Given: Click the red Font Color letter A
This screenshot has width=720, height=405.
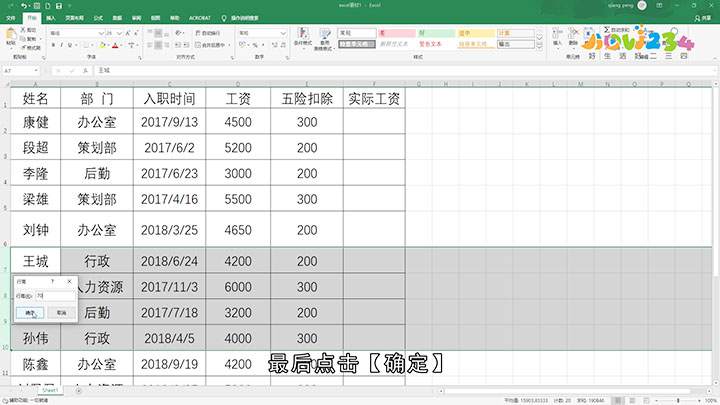Looking at the screenshot, I should coord(115,45).
